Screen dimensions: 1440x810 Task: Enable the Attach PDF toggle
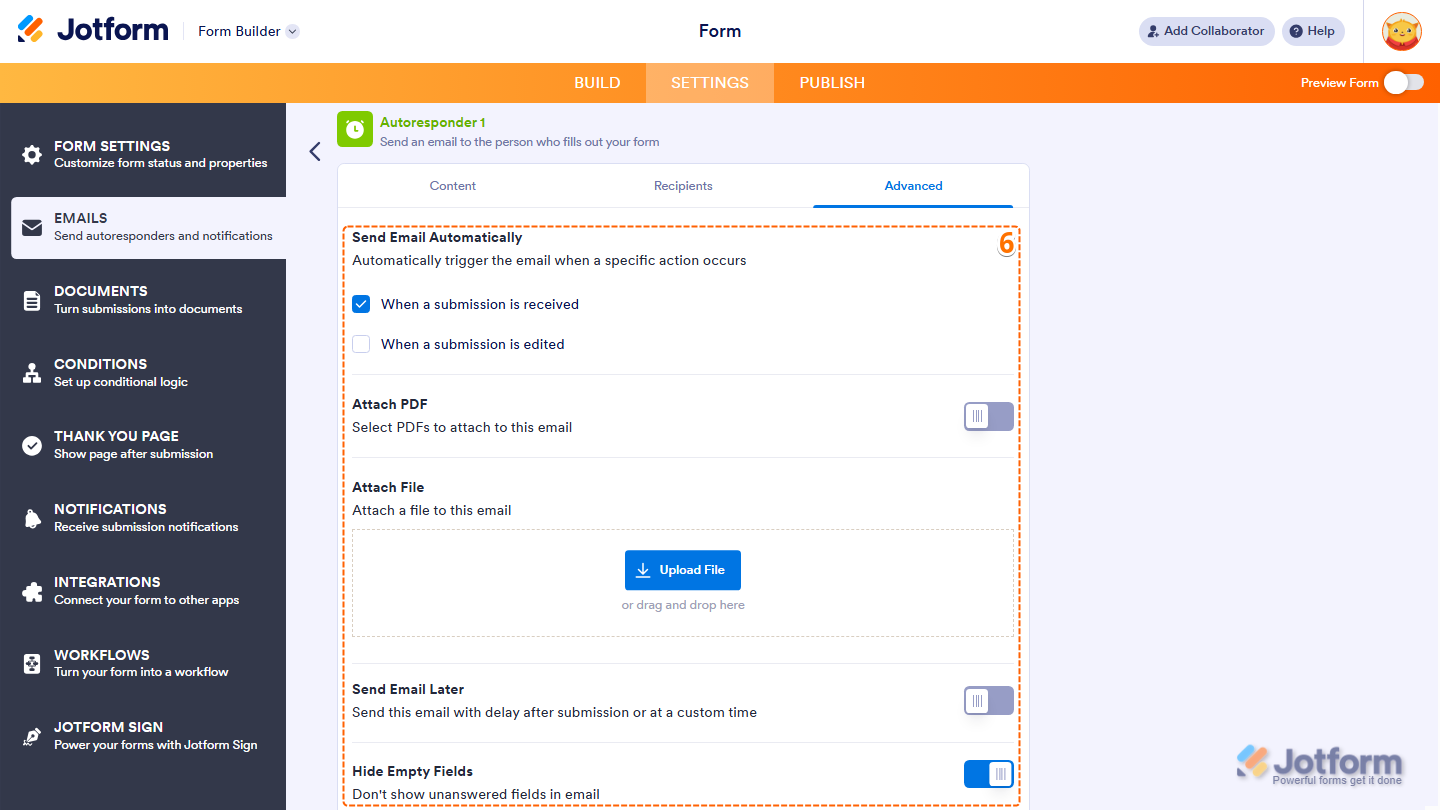(988, 416)
